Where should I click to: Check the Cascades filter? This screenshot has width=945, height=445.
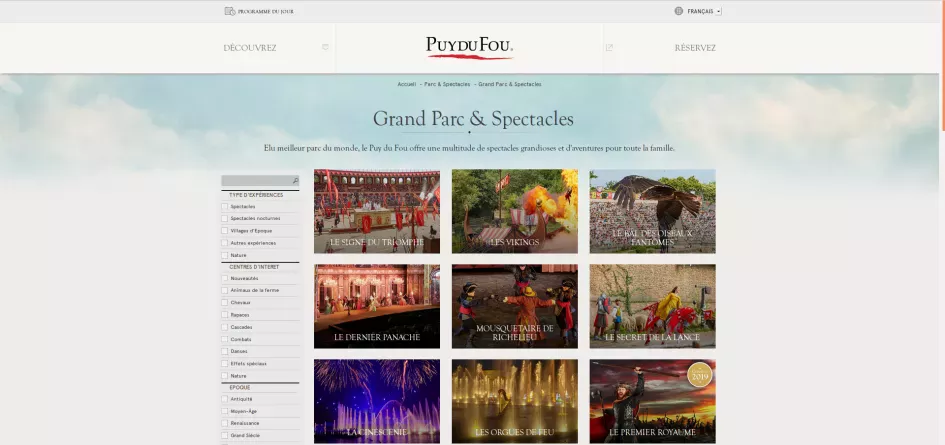coord(225,327)
